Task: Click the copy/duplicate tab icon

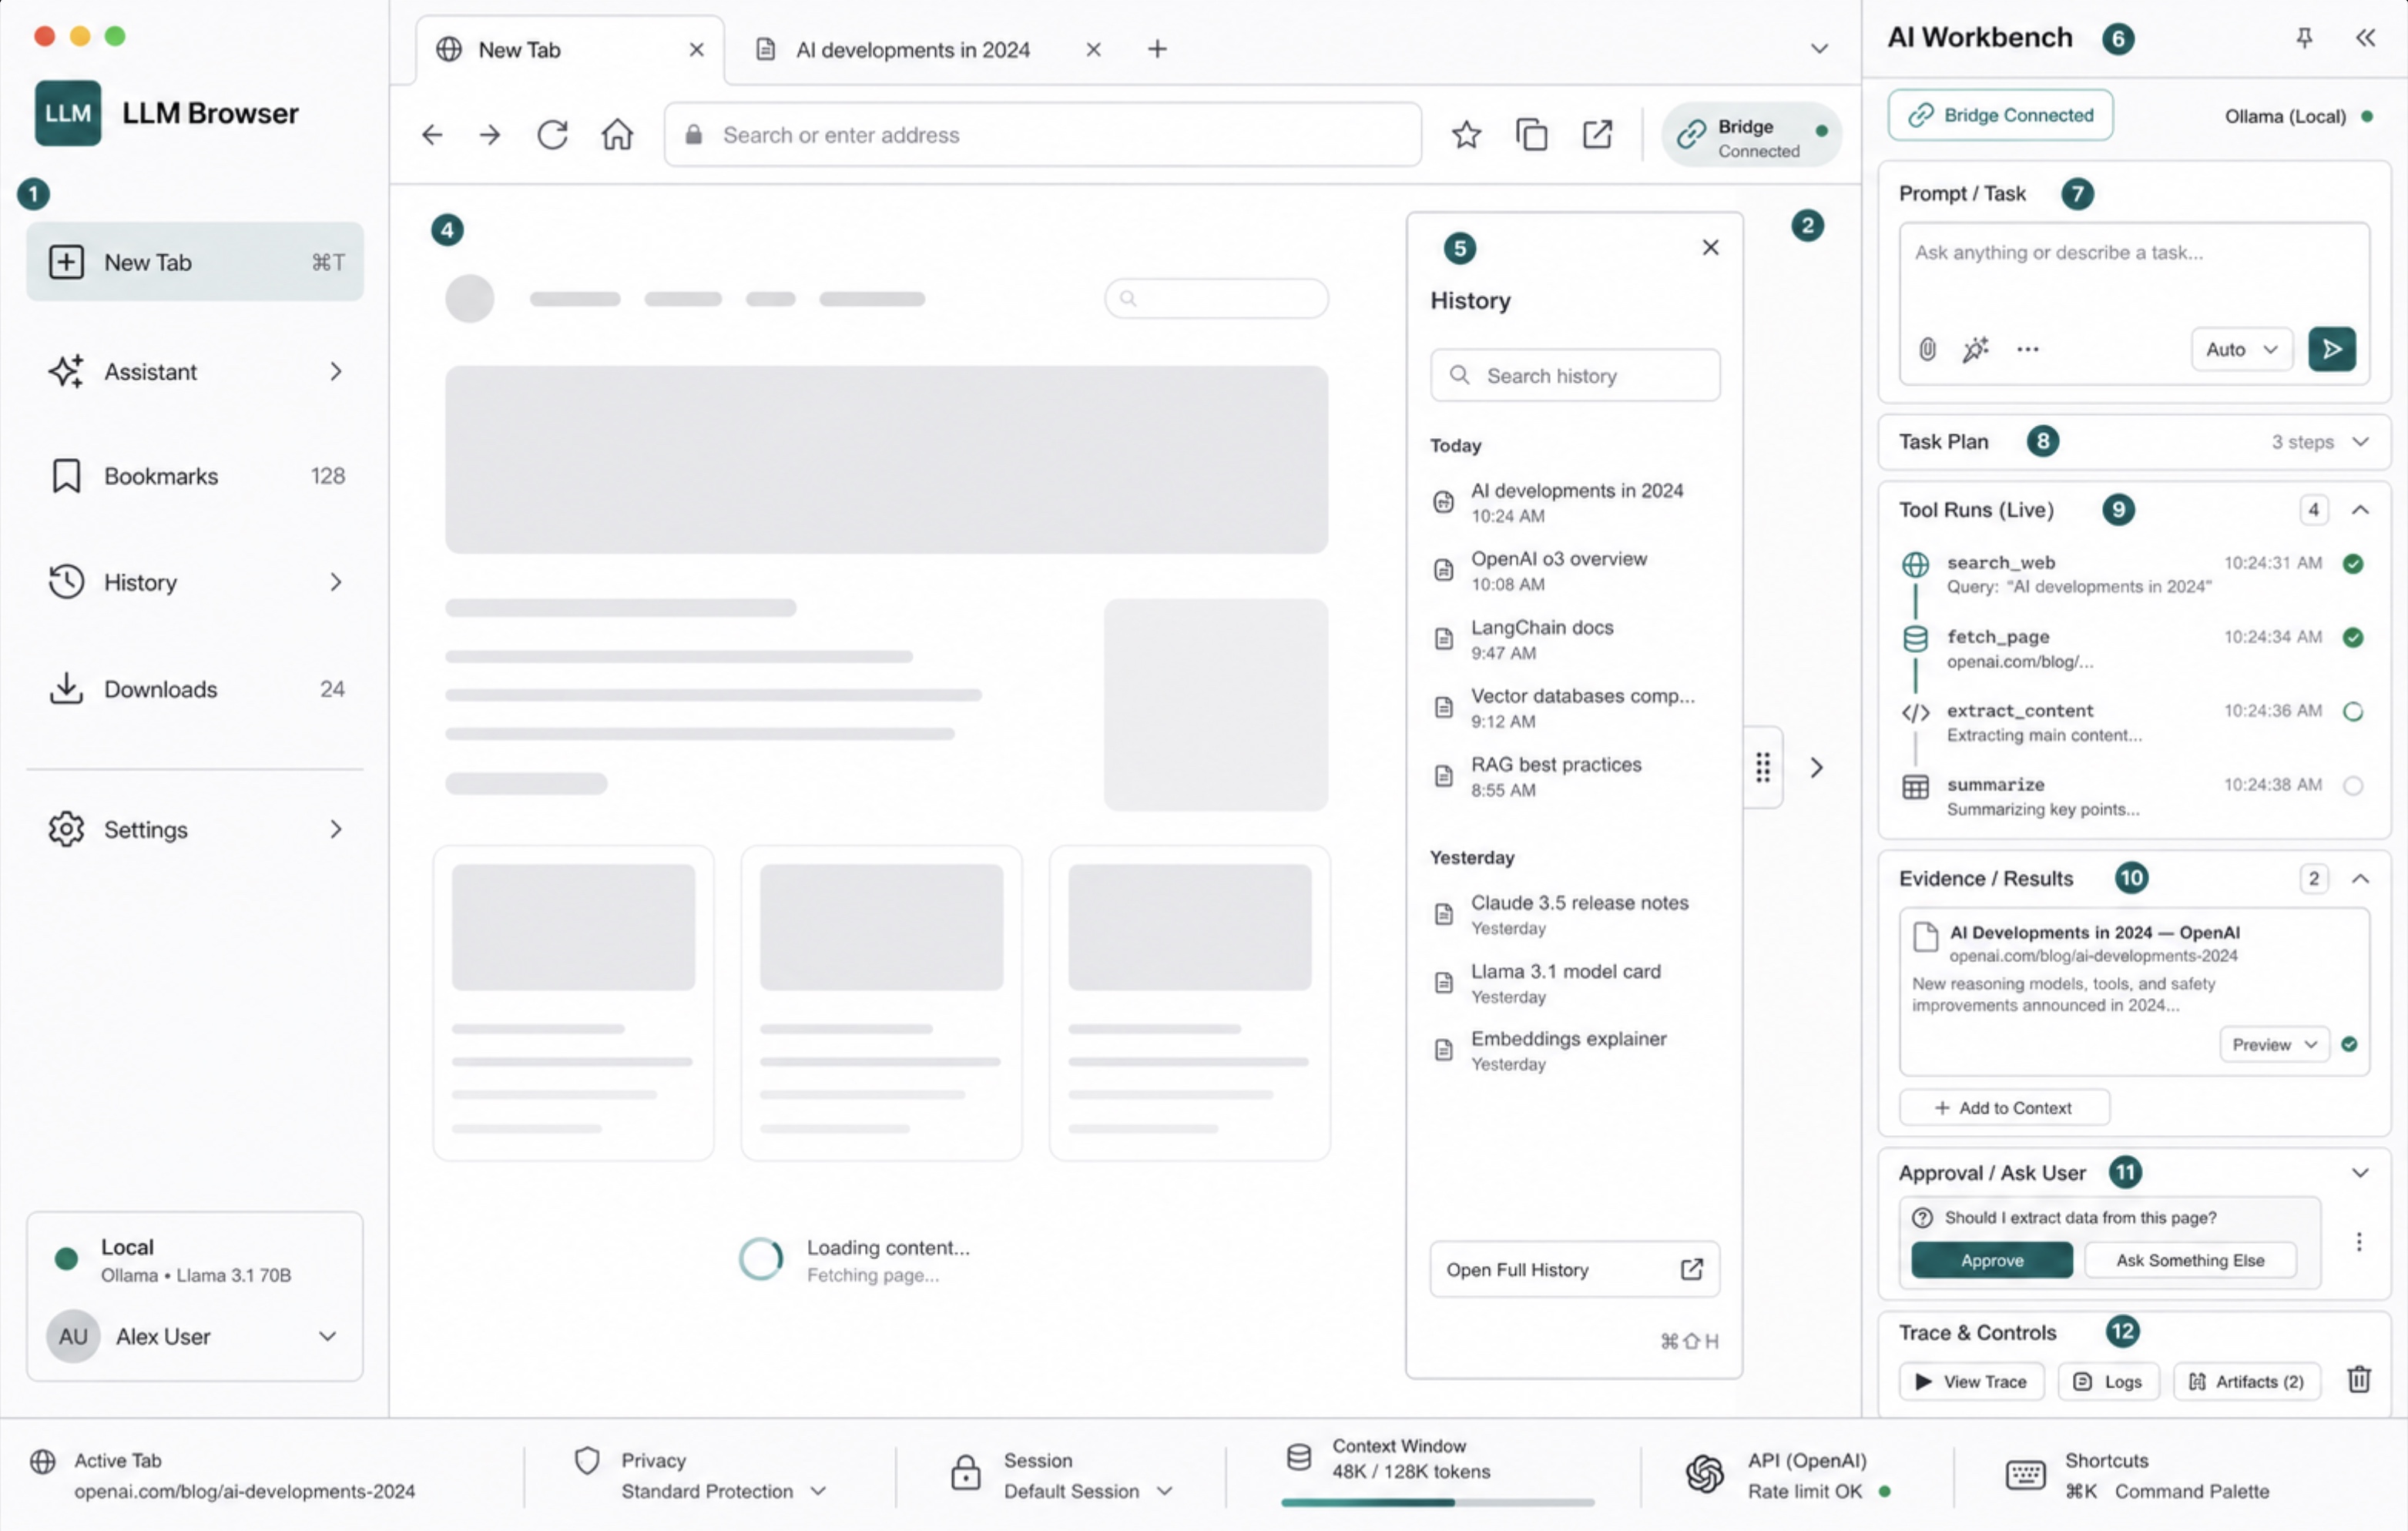Action: [1531, 134]
